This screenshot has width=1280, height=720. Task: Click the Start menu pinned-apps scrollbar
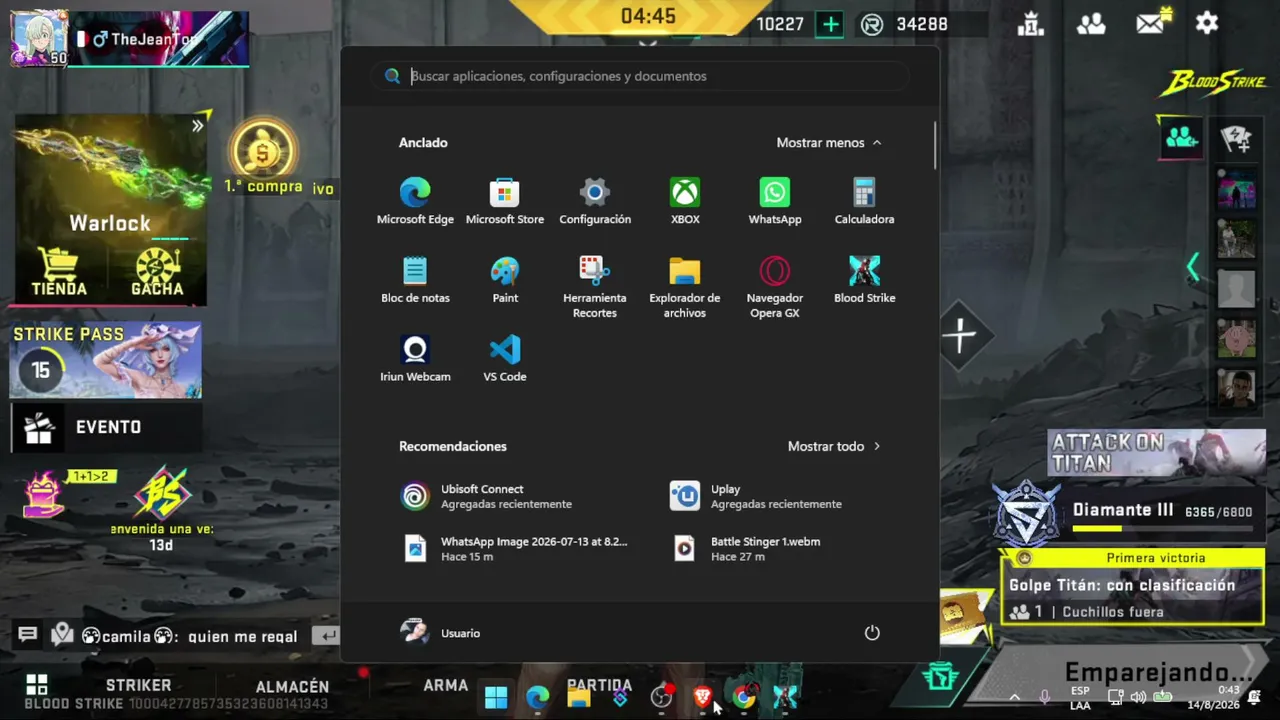pyautogui.click(x=935, y=145)
